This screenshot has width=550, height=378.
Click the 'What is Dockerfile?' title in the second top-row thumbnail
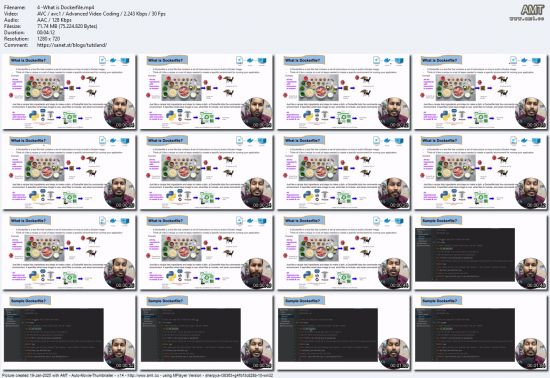(x=167, y=60)
